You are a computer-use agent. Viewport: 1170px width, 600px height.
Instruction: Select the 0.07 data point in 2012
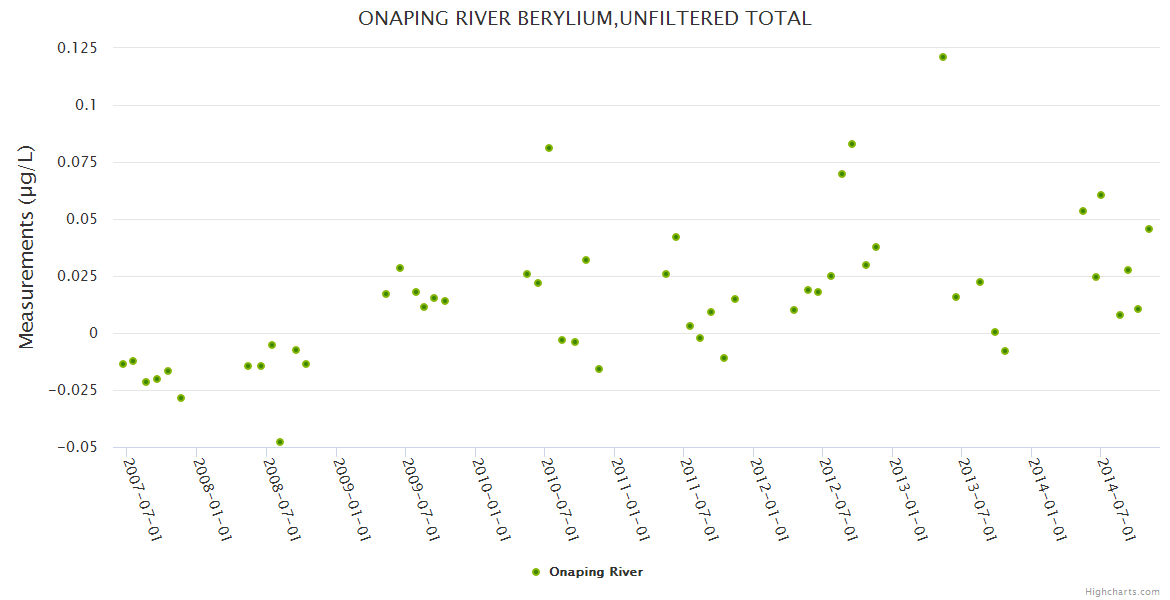842,174
